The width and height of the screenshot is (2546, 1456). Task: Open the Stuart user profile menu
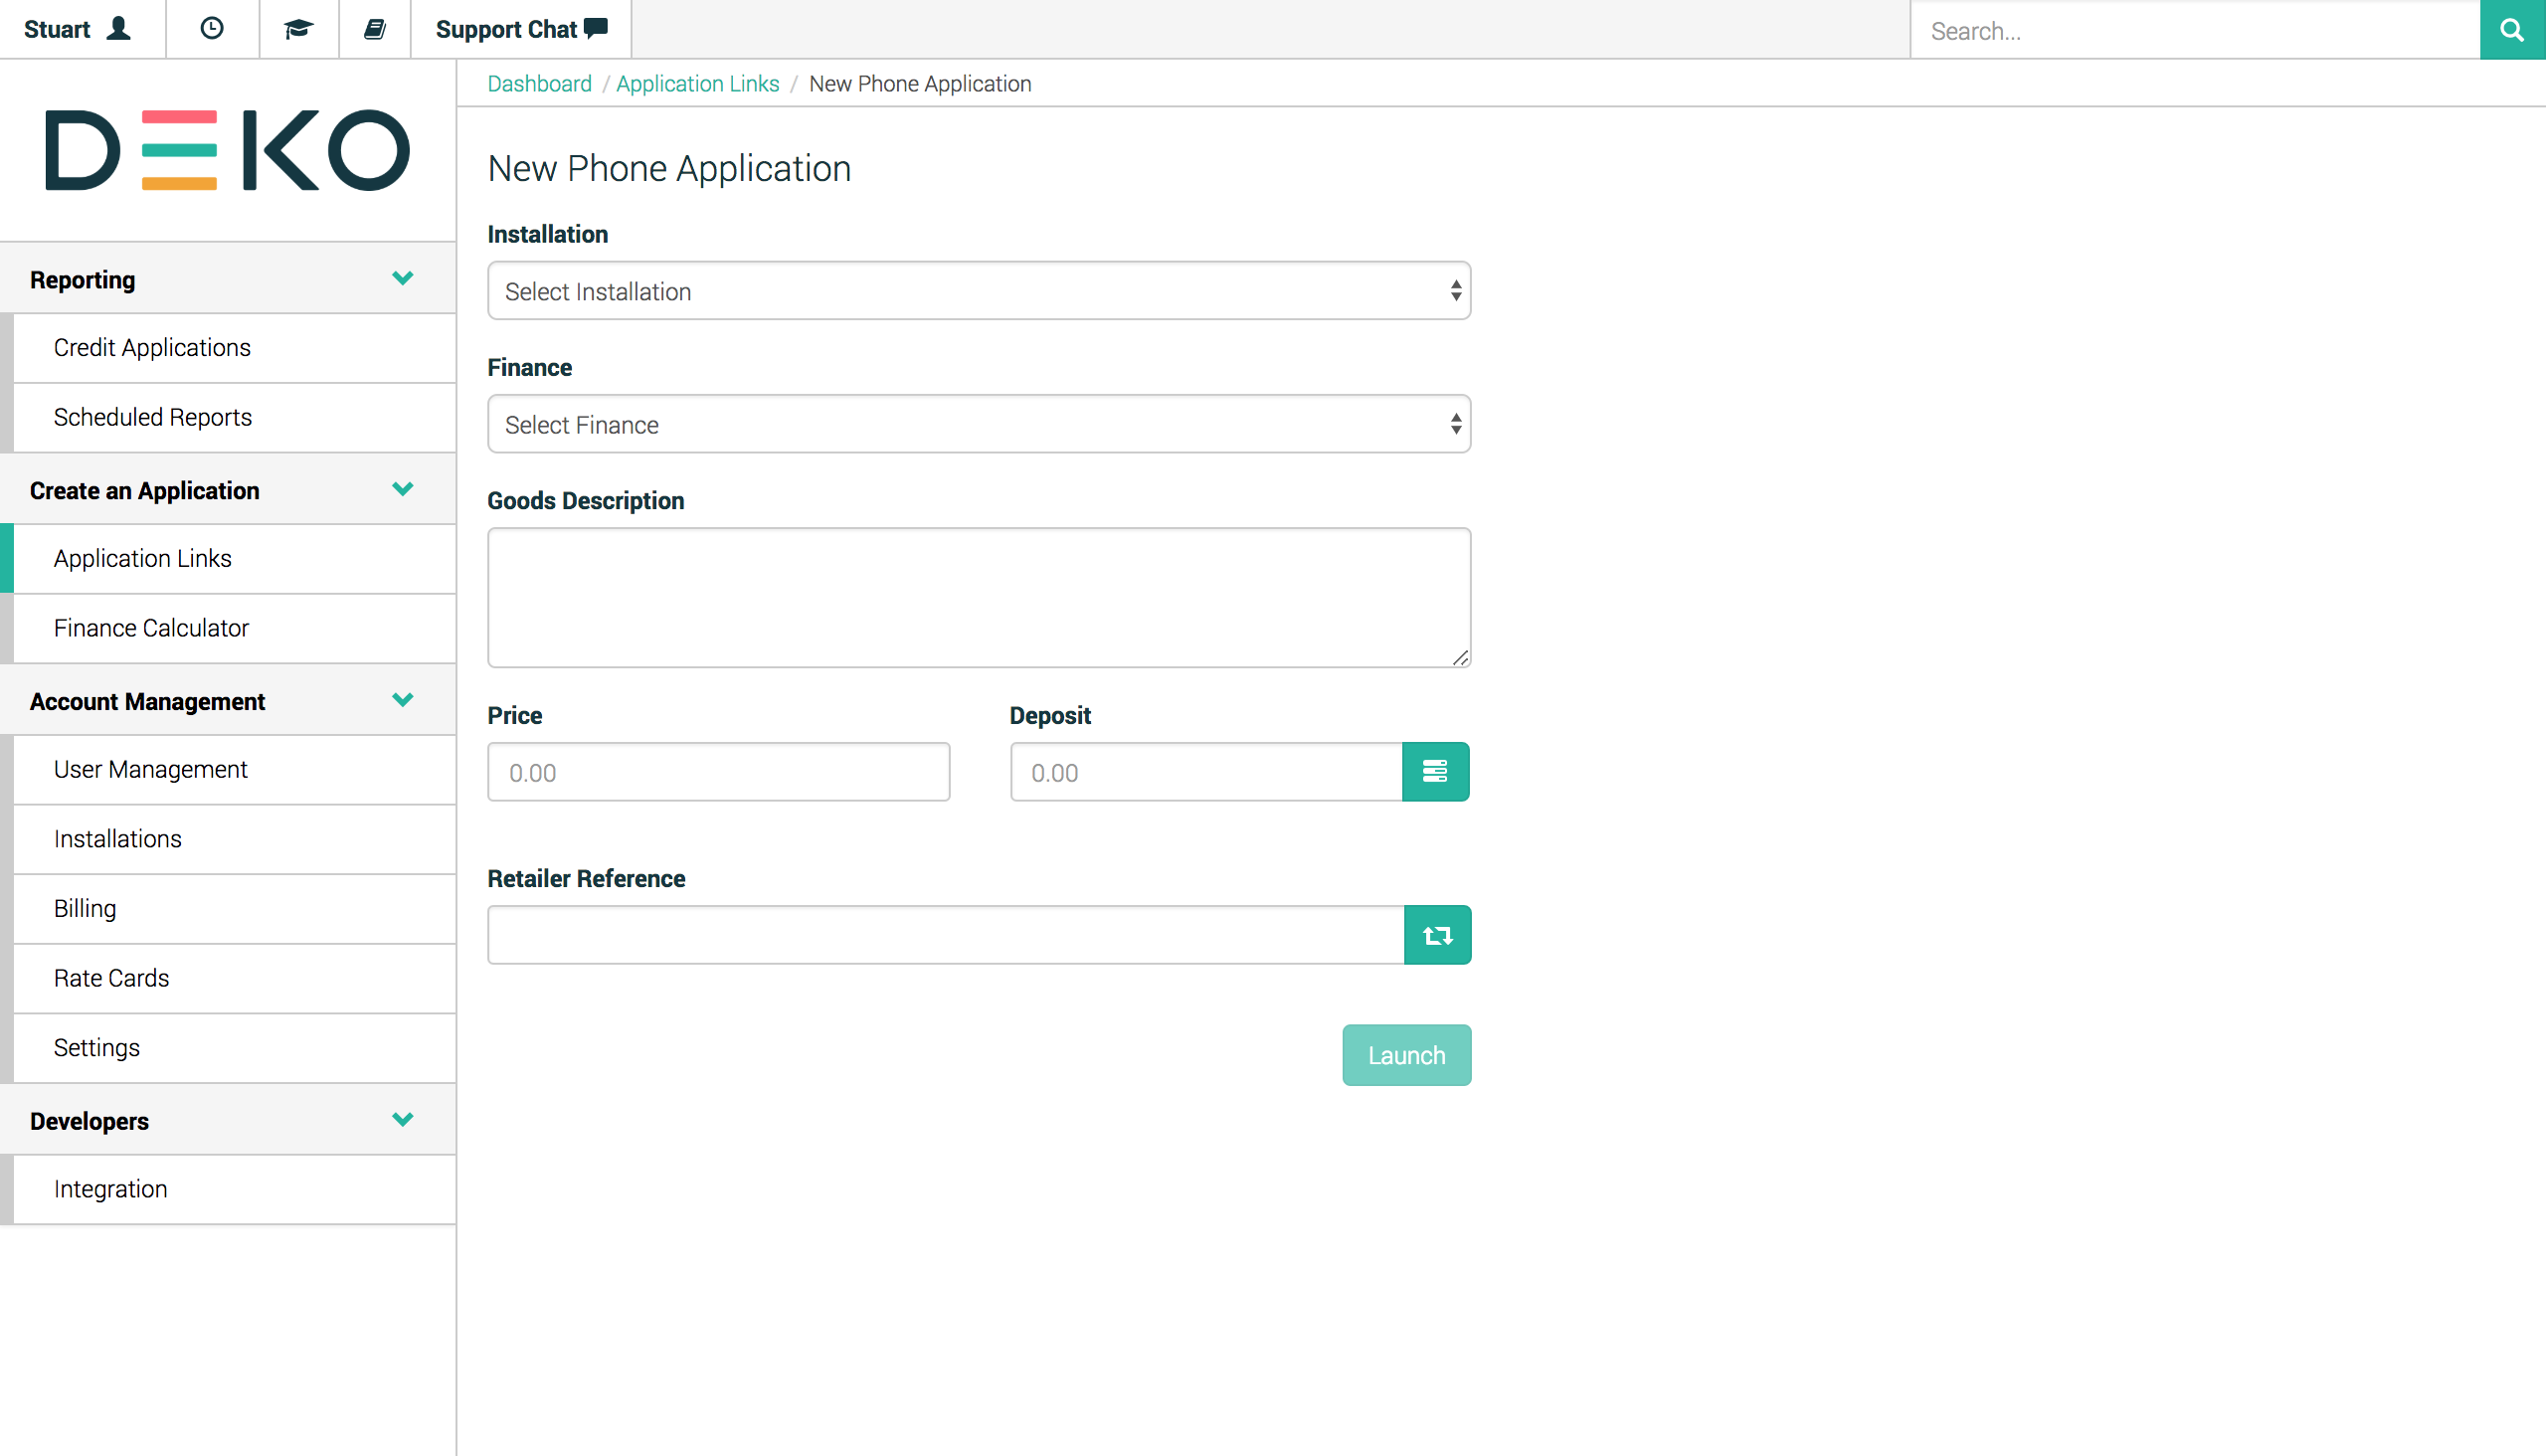[78, 29]
